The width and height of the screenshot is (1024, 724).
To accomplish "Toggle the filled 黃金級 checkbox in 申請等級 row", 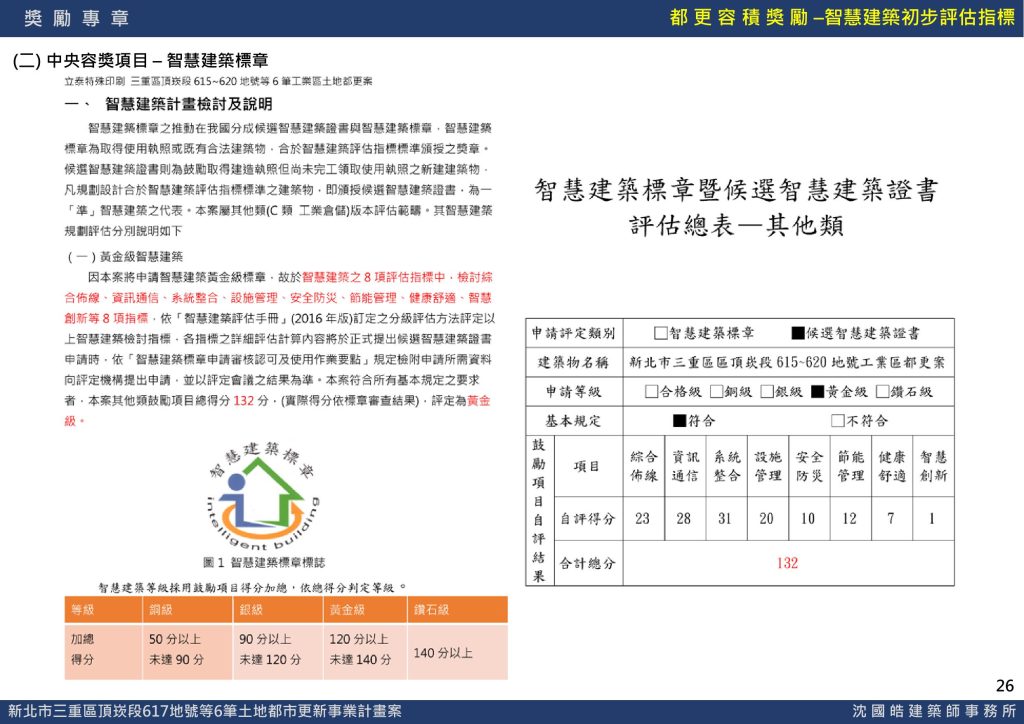I will point(818,391).
